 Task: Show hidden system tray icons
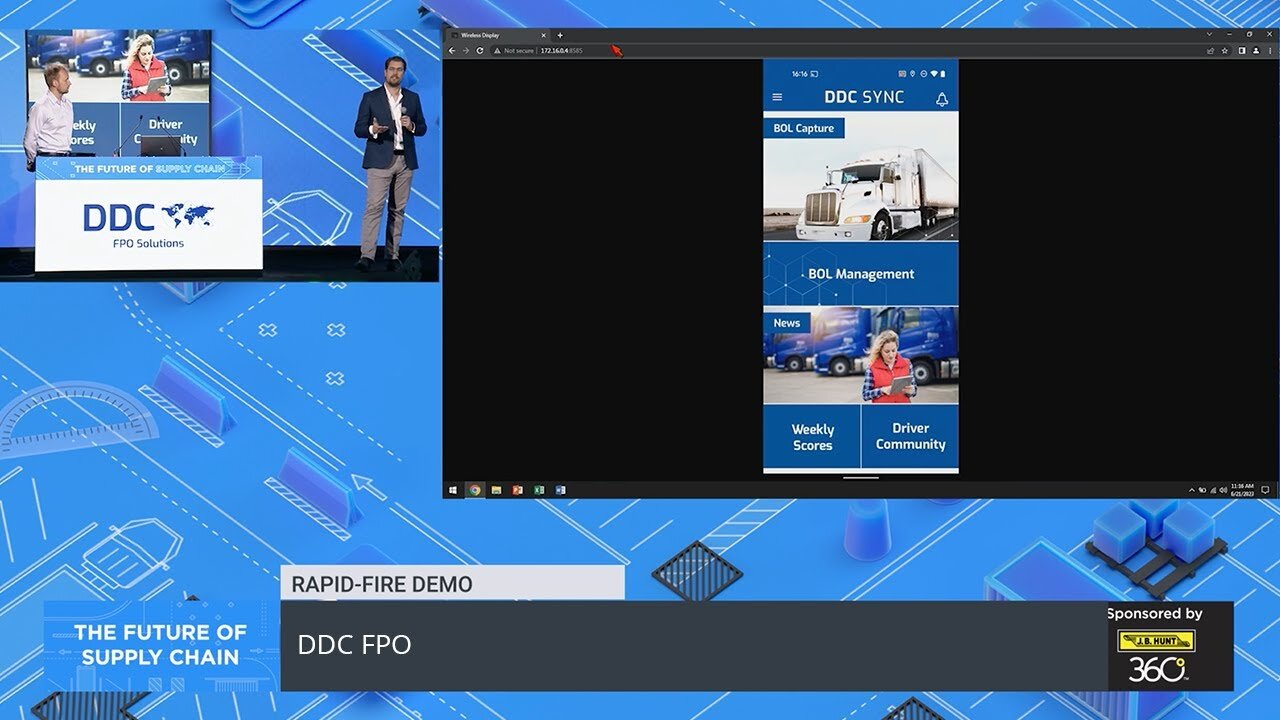[1192, 490]
